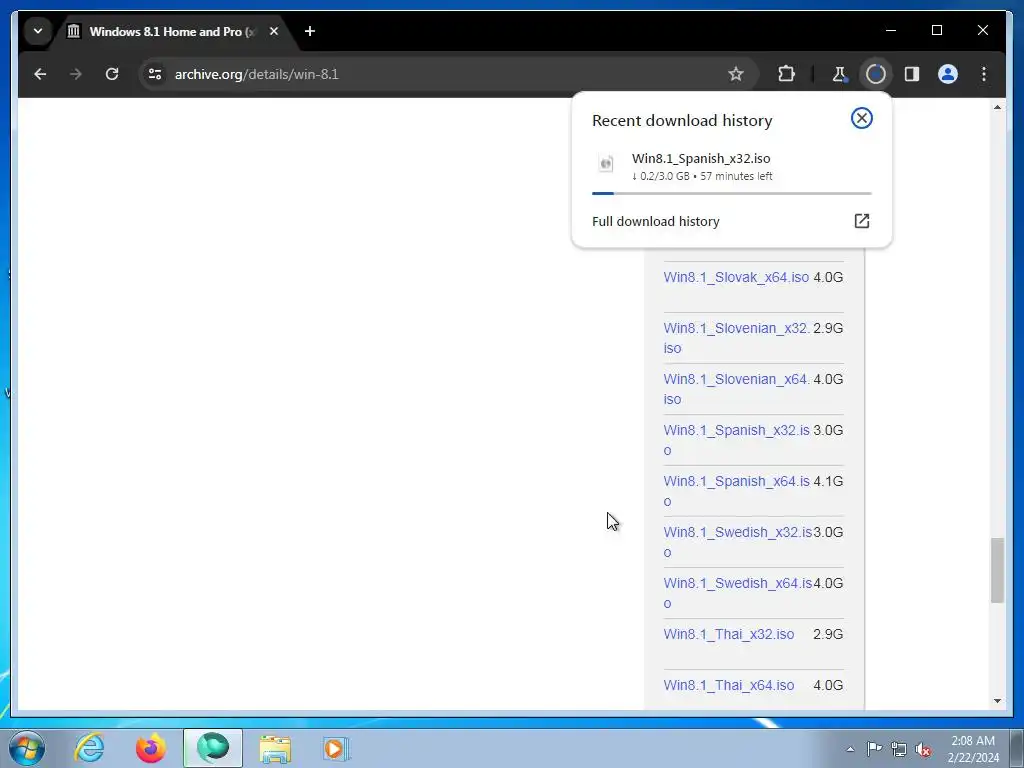Bookmark this page with the star icon
The width and height of the screenshot is (1024, 768).
736,74
